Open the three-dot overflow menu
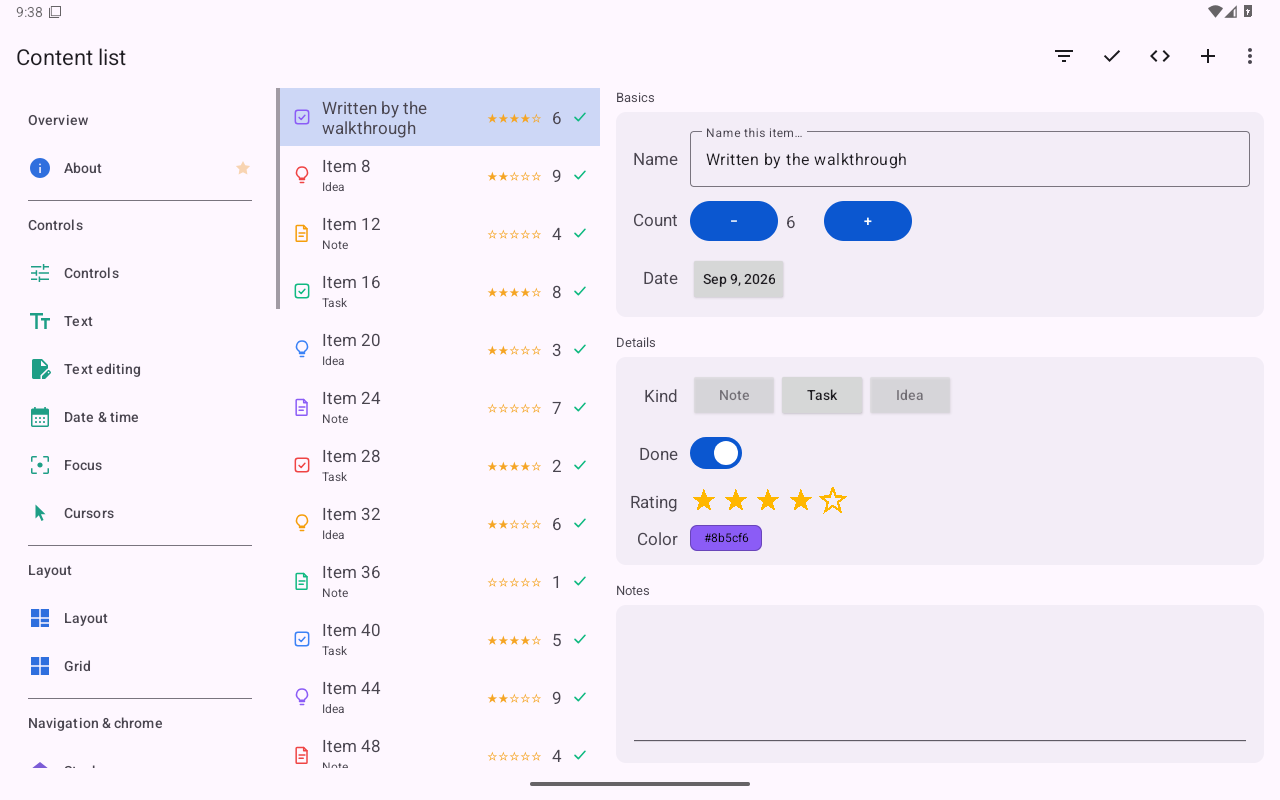The height and width of the screenshot is (800, 1280). [x=1250, y=56]
